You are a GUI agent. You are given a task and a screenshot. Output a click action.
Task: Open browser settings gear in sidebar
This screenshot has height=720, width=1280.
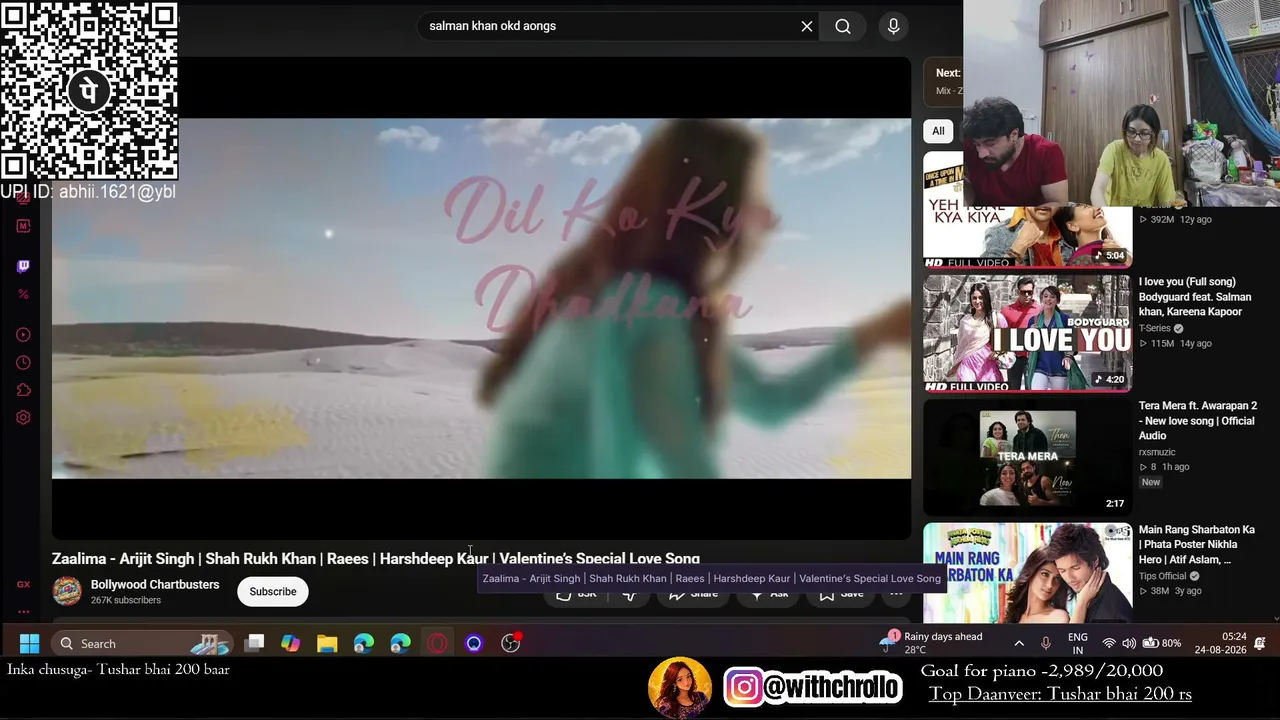[x=23, y=418]
